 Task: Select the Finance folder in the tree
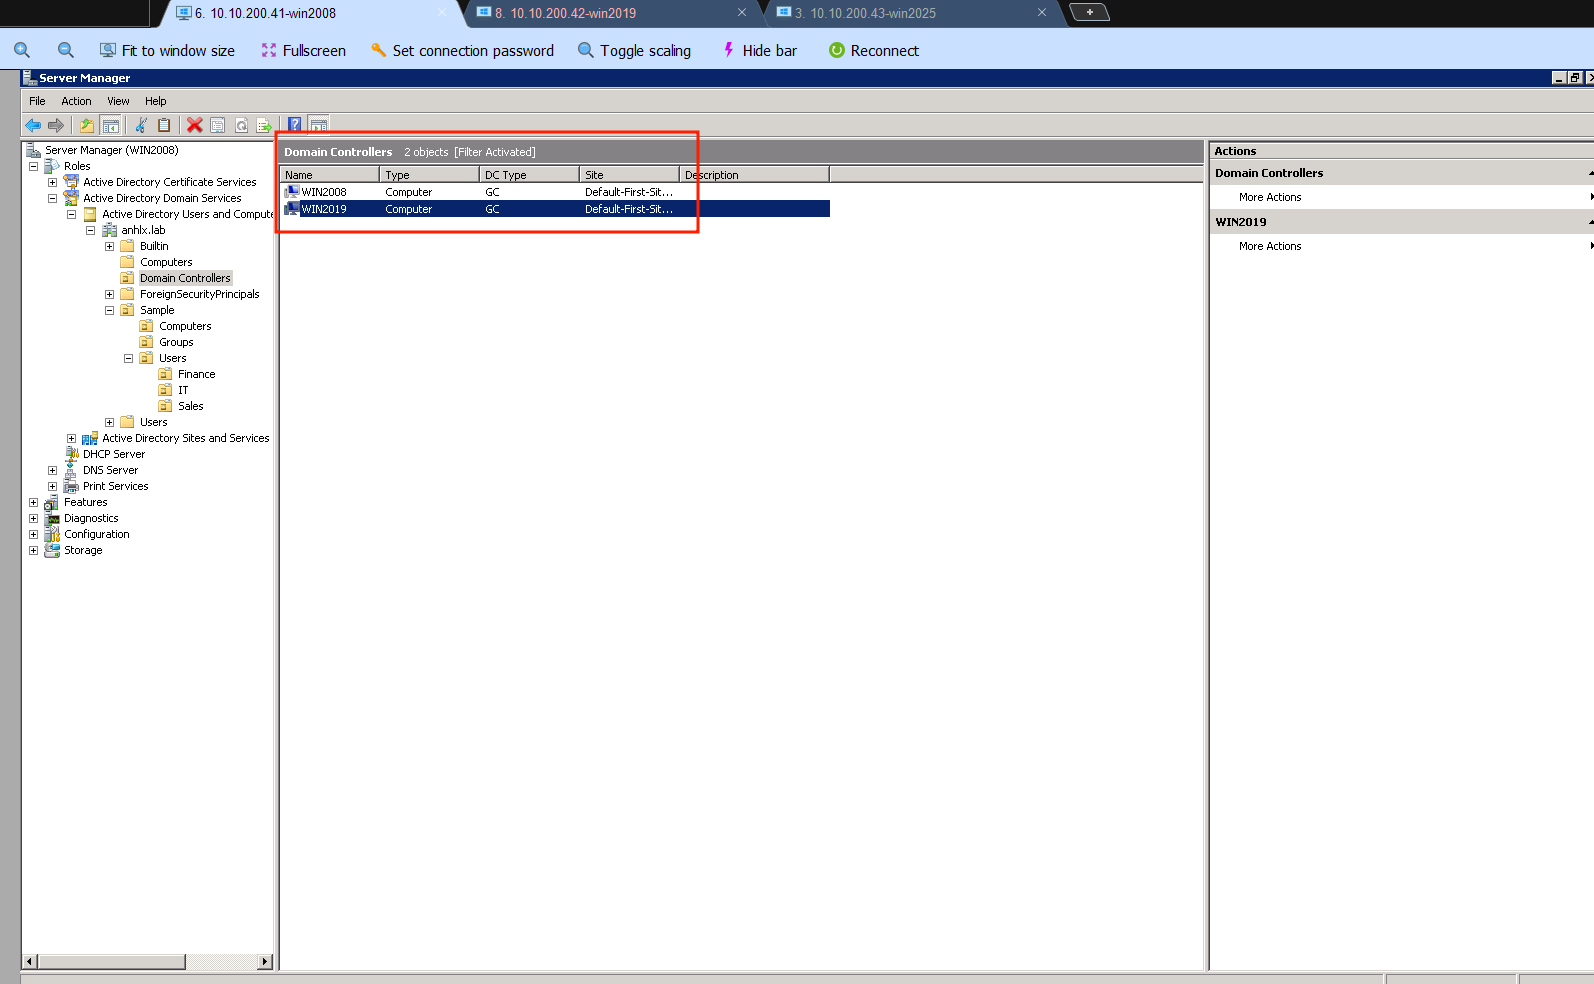[196, 374]
